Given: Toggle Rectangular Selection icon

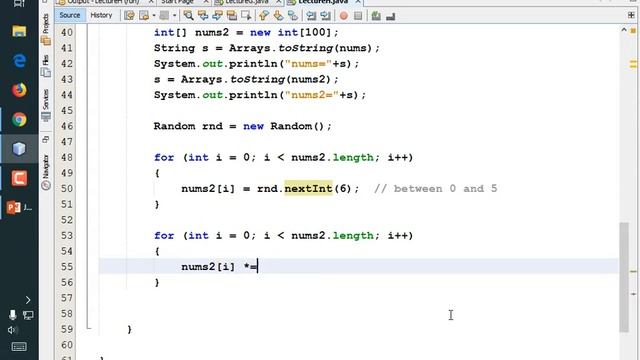Looking at the screenshot, I should click(x=246, y=16).
